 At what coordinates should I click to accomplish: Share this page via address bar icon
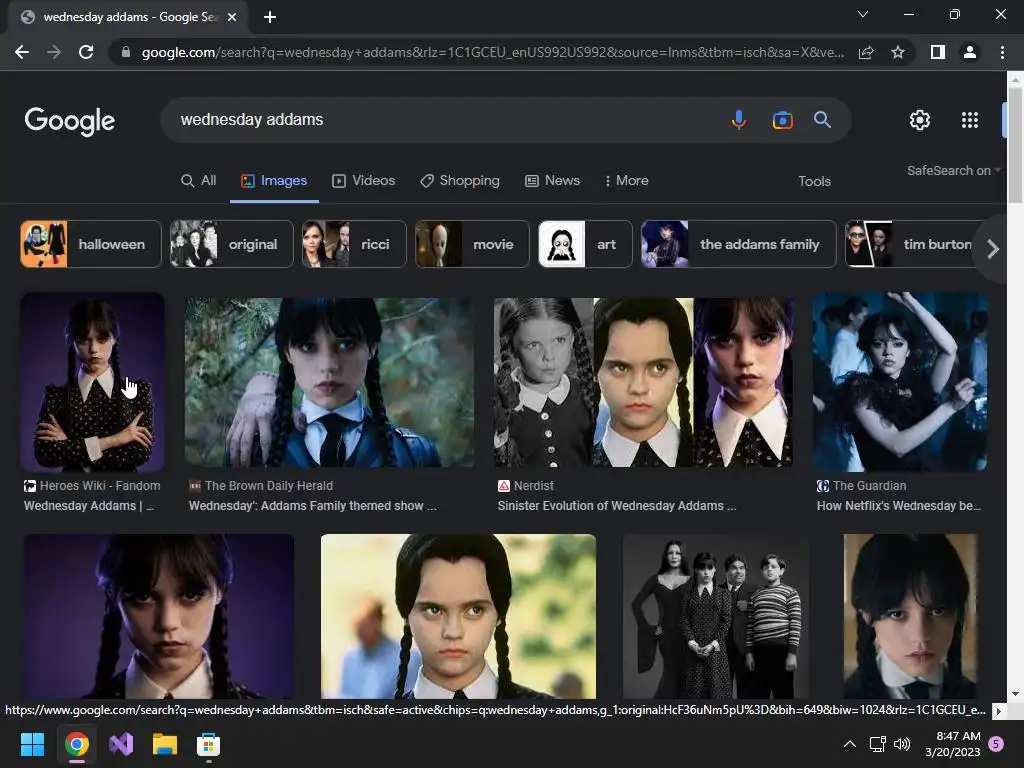tap(866, 52)
